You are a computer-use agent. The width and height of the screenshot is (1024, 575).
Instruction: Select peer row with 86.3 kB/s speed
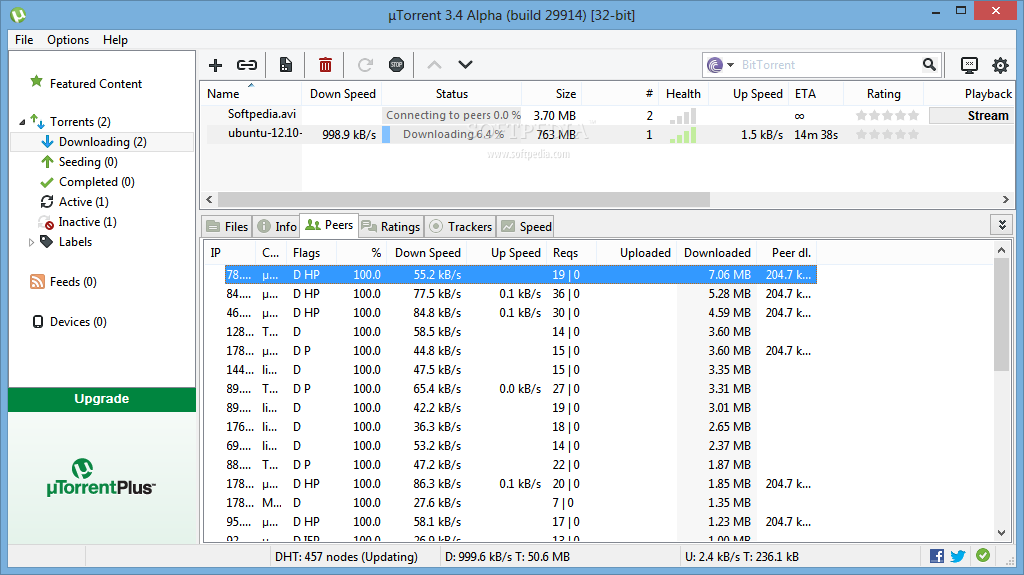(x=520, y=484)
